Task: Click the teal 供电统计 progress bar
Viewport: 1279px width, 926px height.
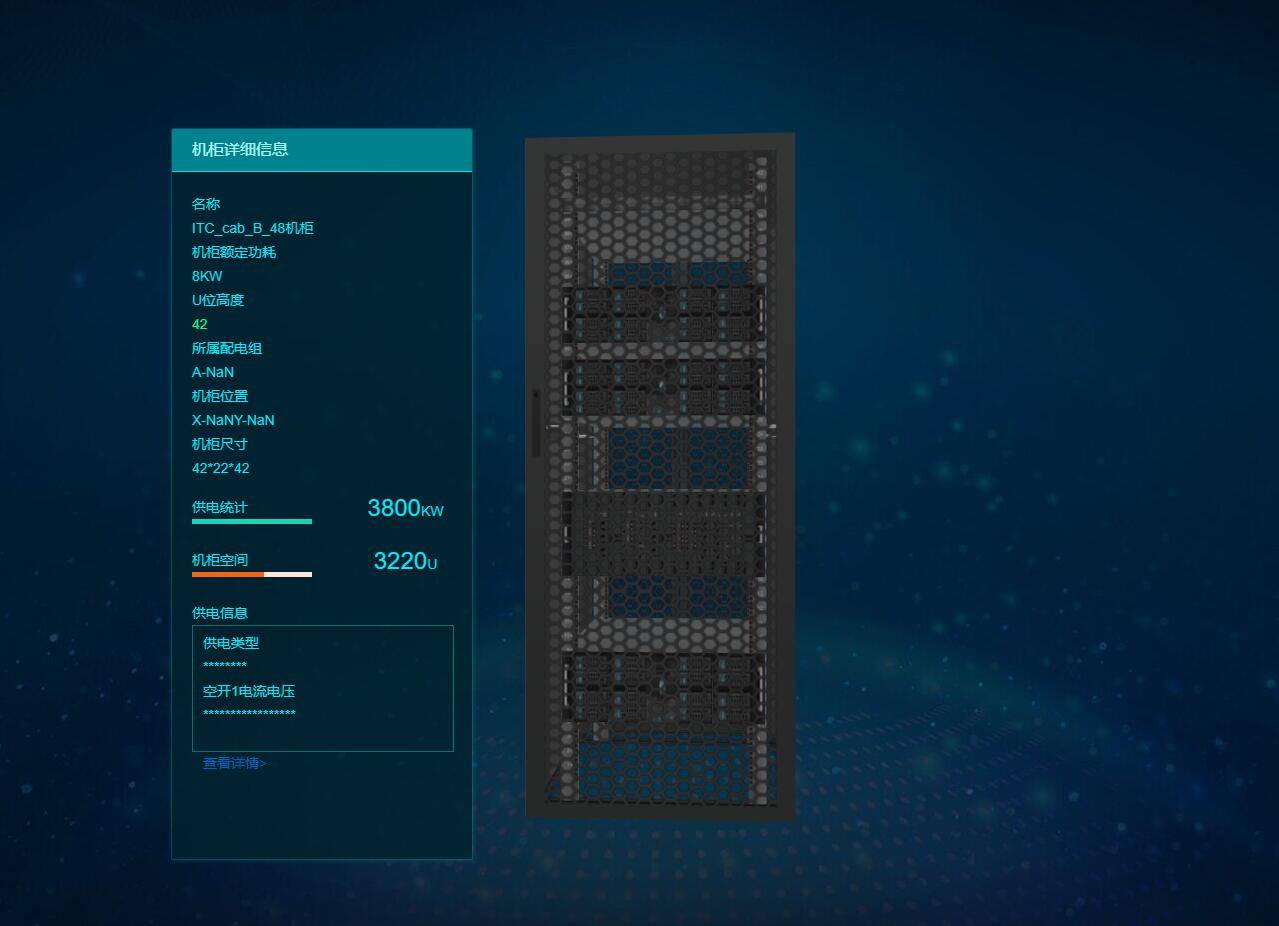Action: click(x=252, y=521)
